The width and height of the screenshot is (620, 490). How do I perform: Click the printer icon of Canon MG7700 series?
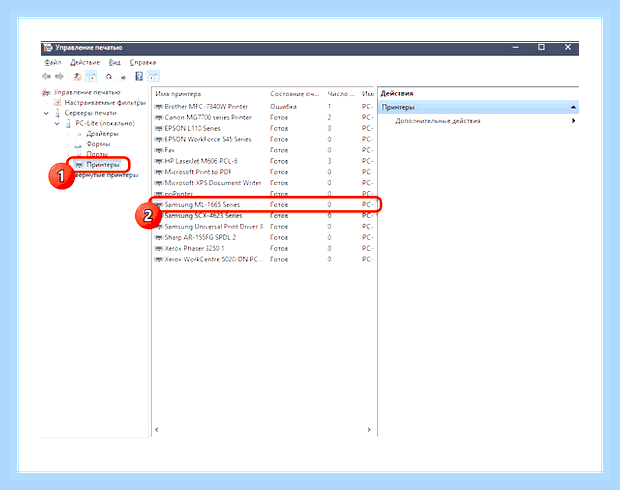(159, 117)
